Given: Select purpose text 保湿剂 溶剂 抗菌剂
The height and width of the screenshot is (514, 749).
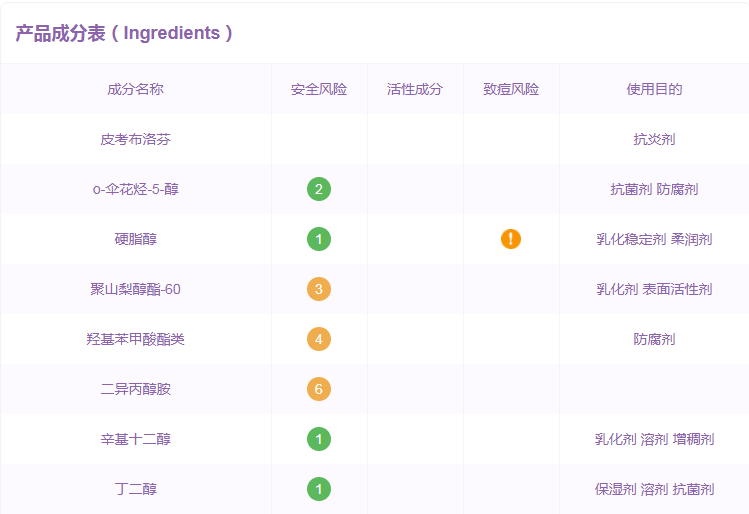Looking at the screenshot, I should click(x=654, y=489).
